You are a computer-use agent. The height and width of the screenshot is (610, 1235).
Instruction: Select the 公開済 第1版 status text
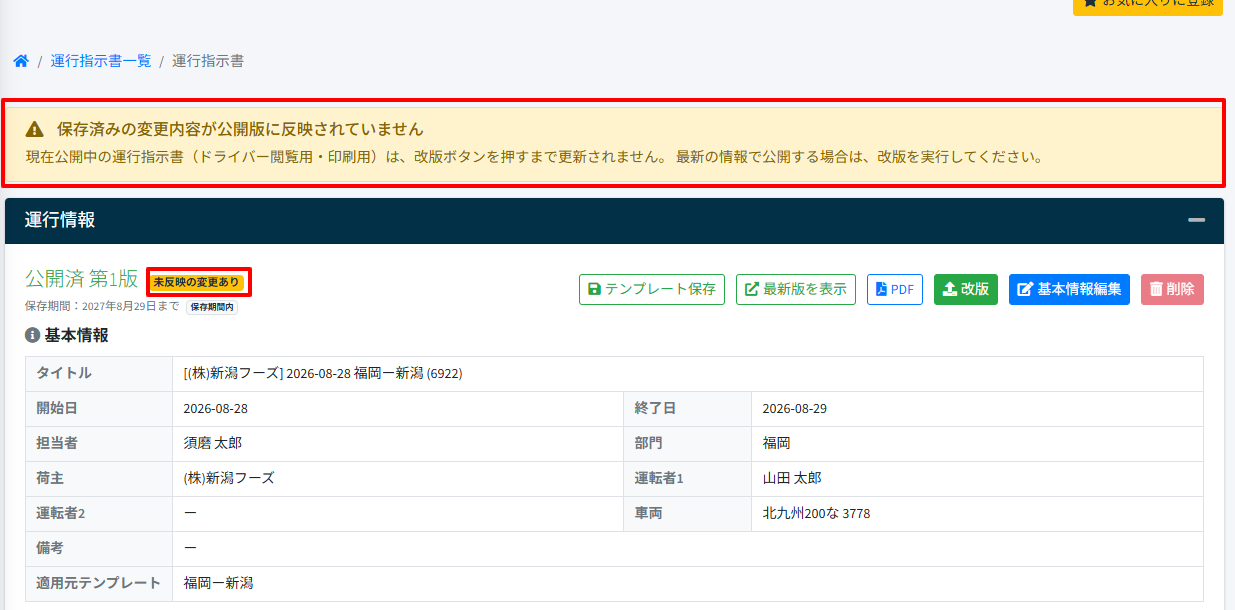[82, 279]
